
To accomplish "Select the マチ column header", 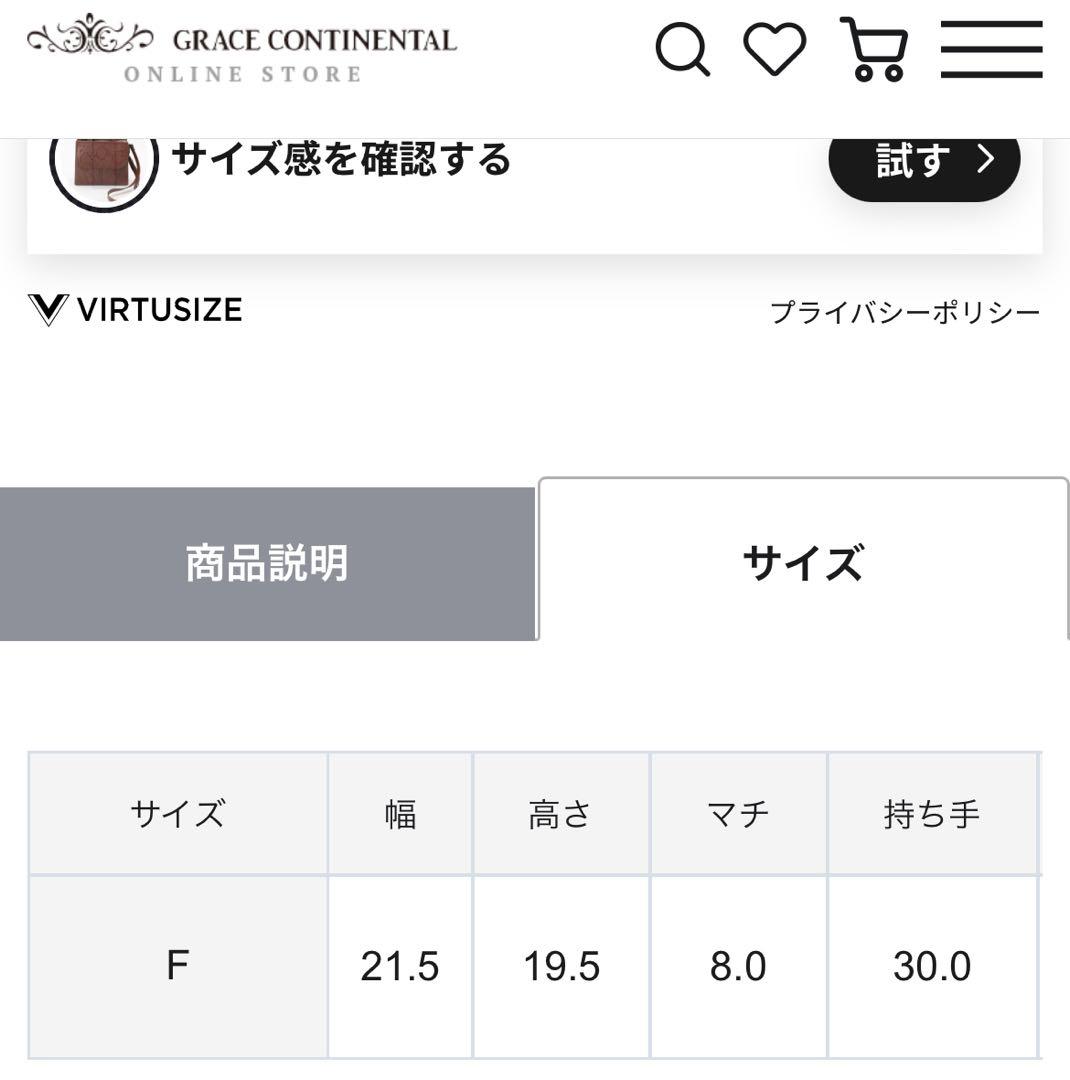I will (x=740, y=813).
